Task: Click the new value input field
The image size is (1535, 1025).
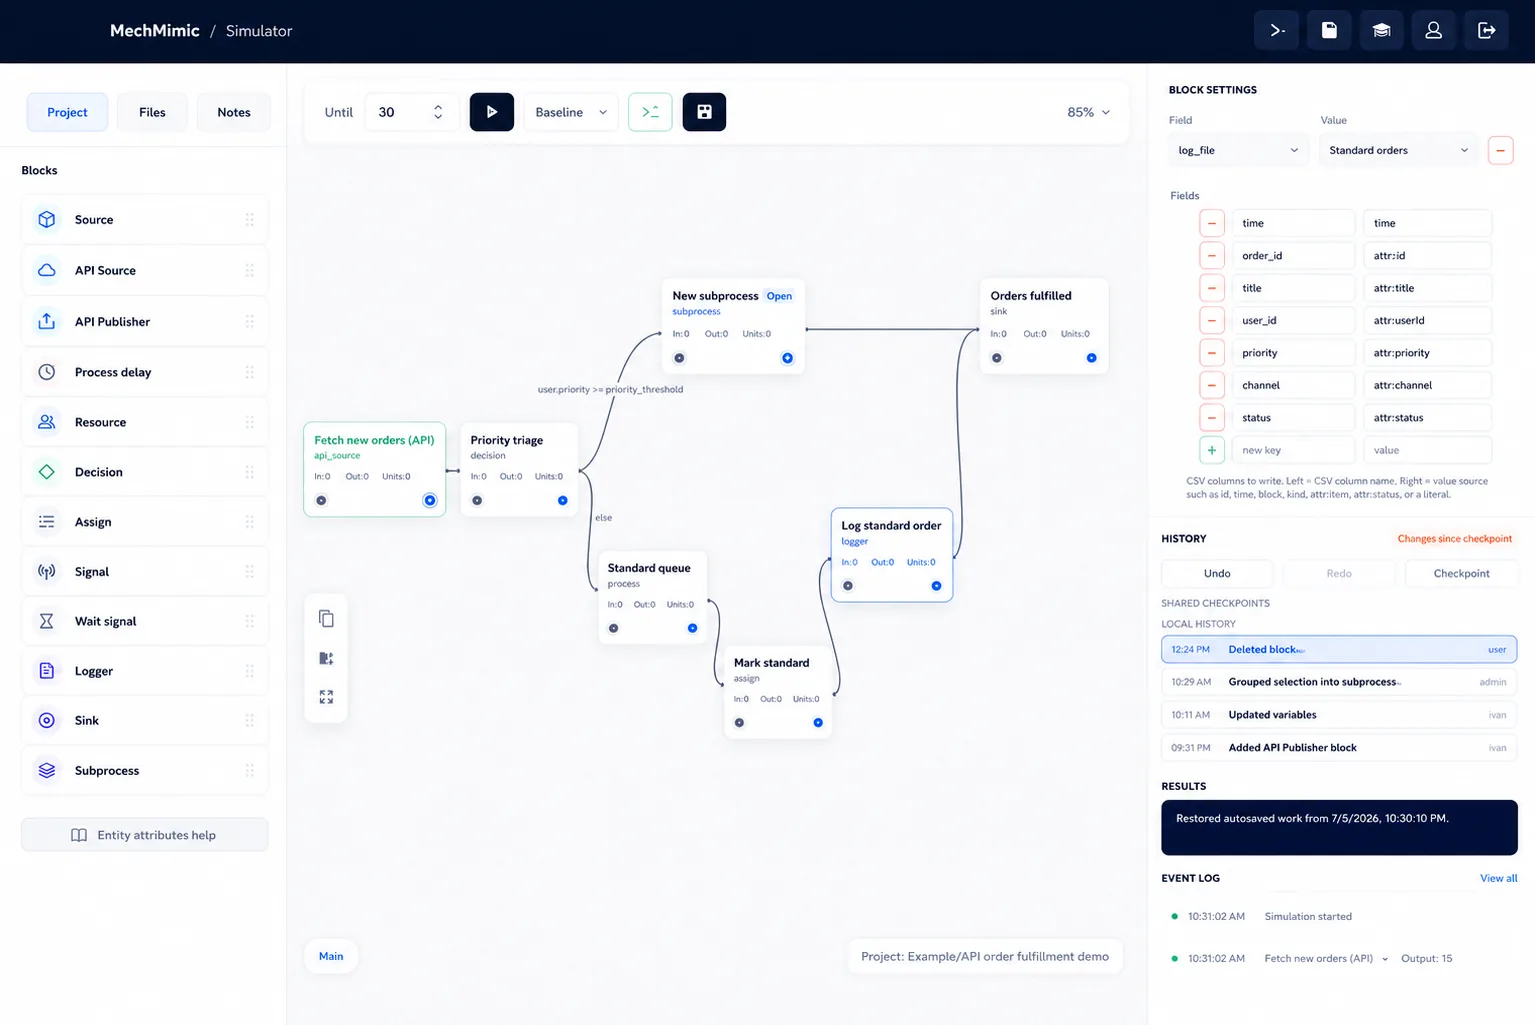Action: 1427,450
